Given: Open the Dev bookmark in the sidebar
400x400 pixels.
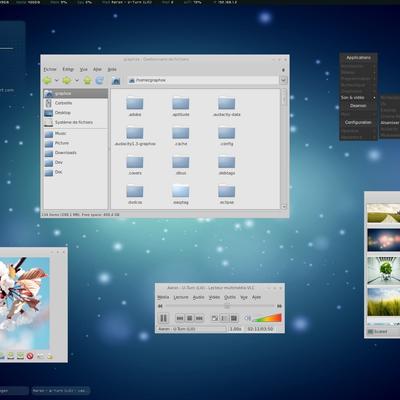Looking at the screenshot, I should pyautogui.click(x=76, y=162).
